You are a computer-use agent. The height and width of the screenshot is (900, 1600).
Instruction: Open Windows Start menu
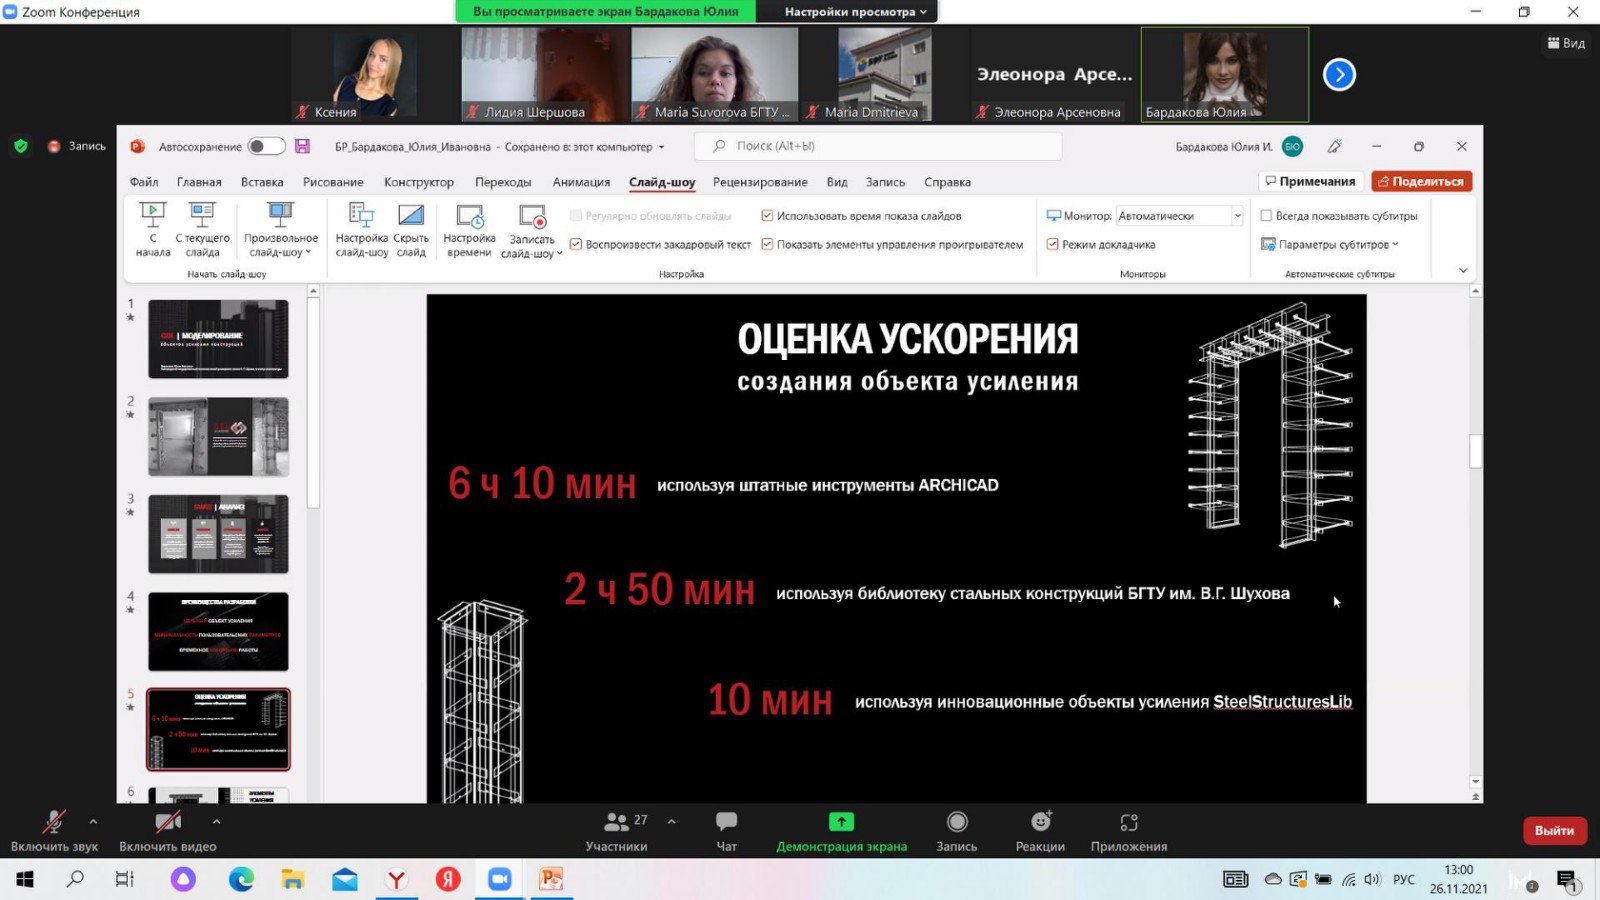point(25,879)
